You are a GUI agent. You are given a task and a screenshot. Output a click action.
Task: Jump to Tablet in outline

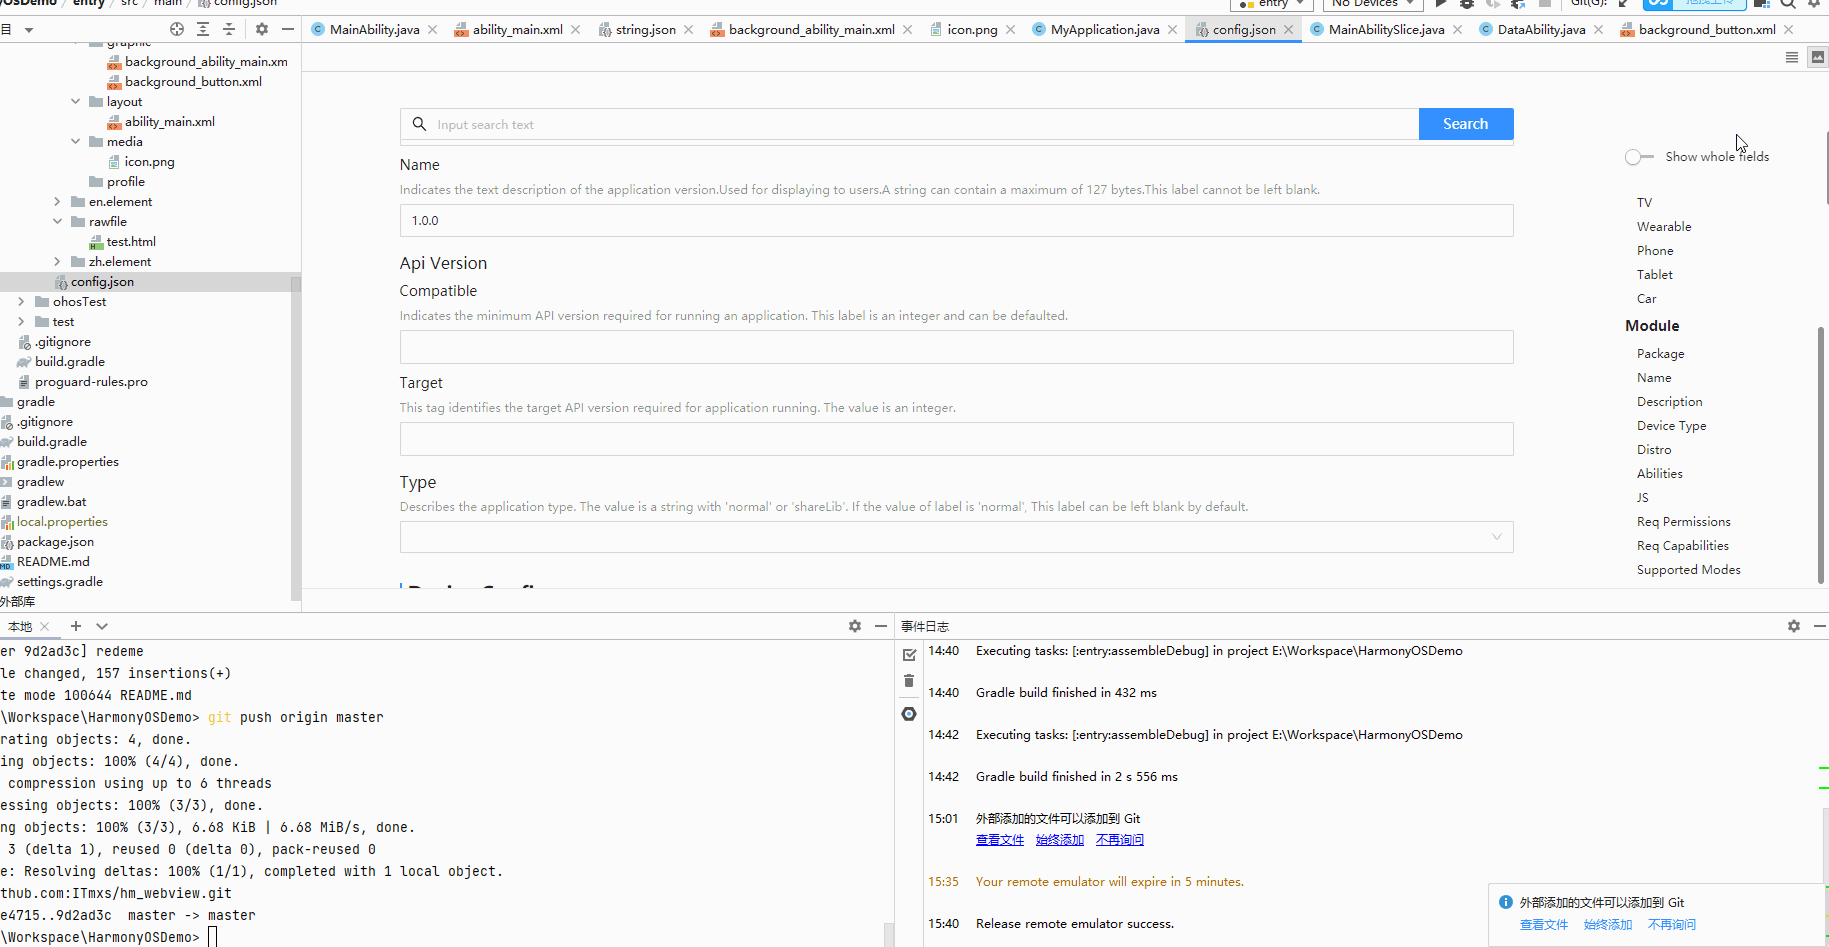pyautogui.click(x=1655, y=275)
